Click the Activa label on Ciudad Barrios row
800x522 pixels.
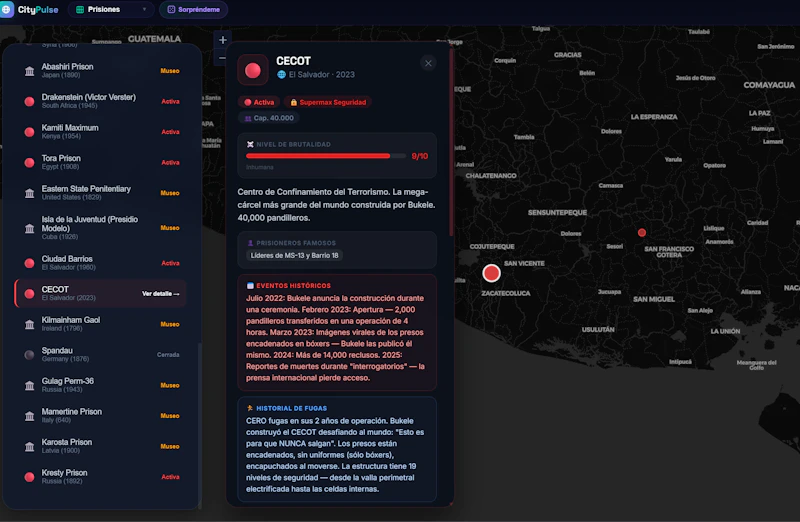coord(170,263)
